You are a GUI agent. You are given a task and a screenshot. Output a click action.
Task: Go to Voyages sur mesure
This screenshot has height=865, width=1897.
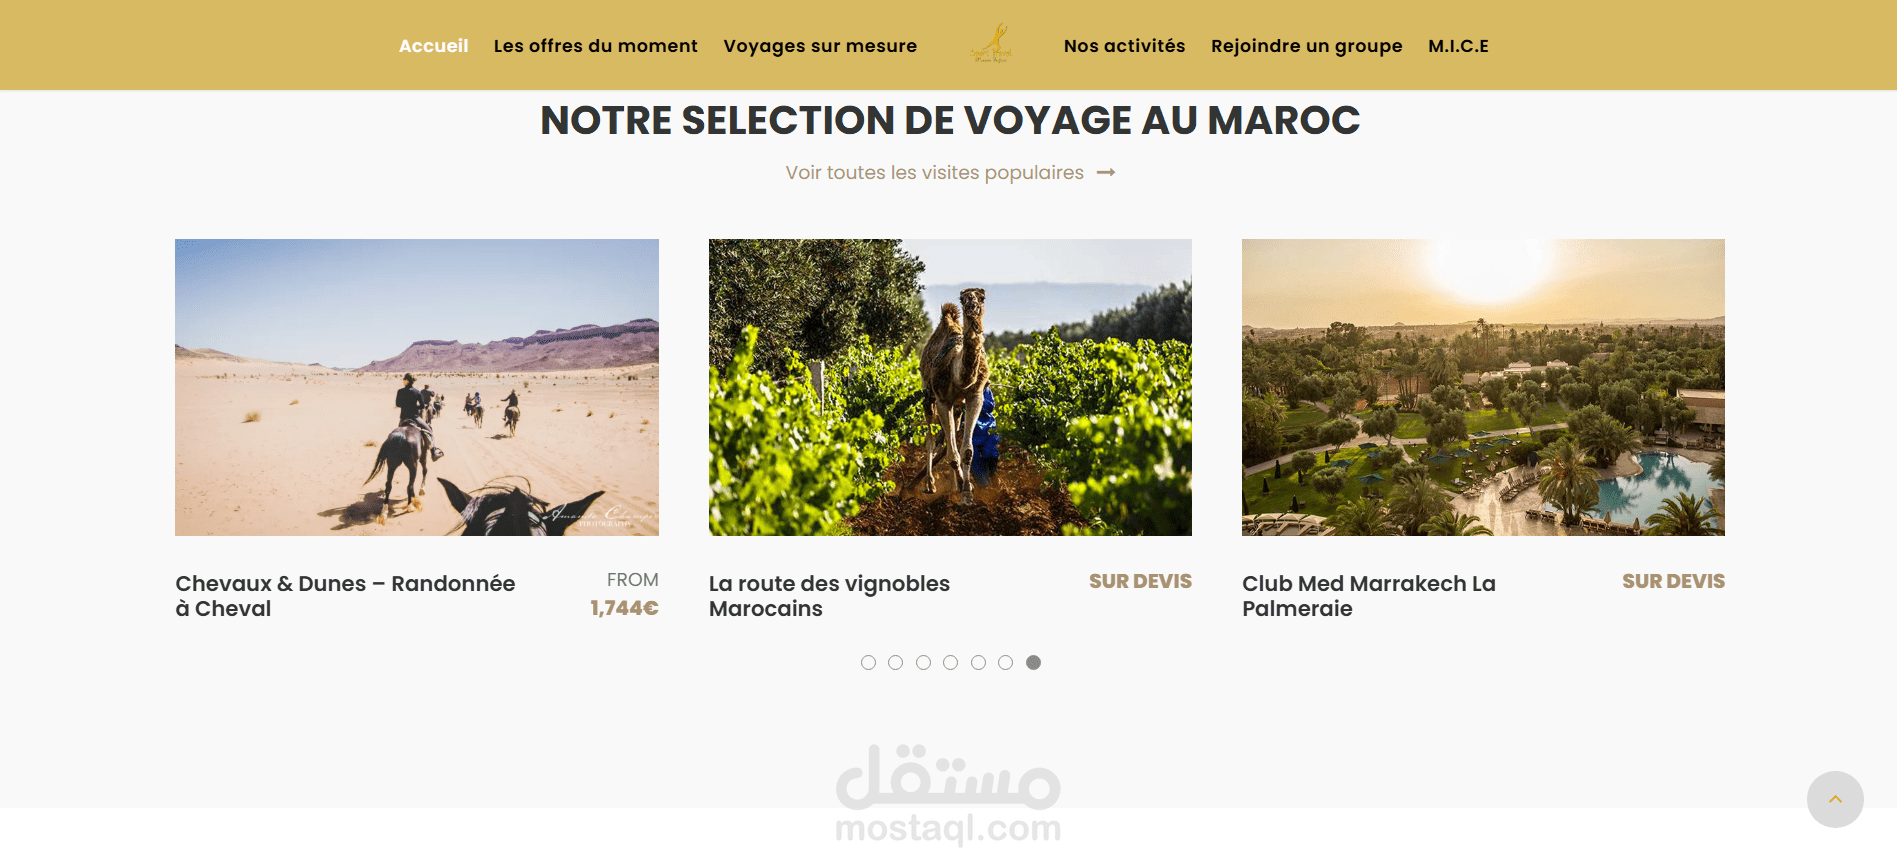click(820, 46)
